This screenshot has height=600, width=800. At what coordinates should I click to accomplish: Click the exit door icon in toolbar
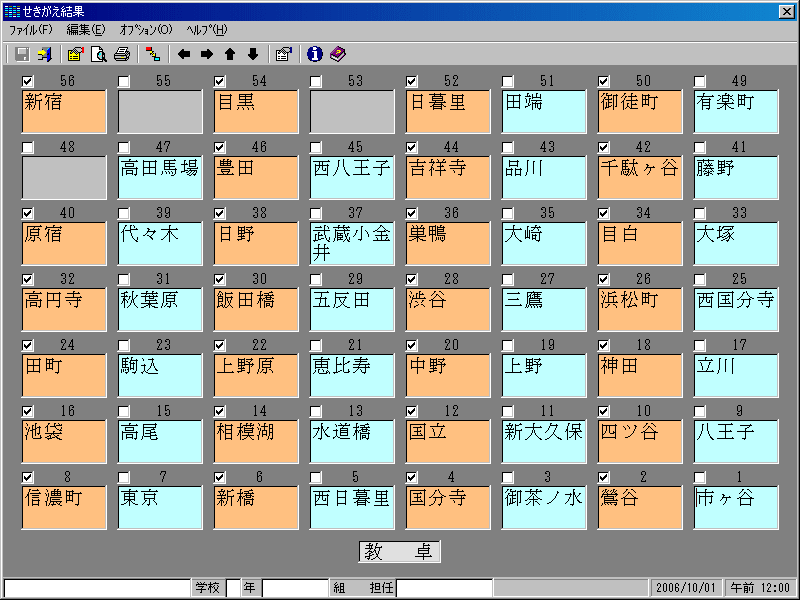point(45,54)
